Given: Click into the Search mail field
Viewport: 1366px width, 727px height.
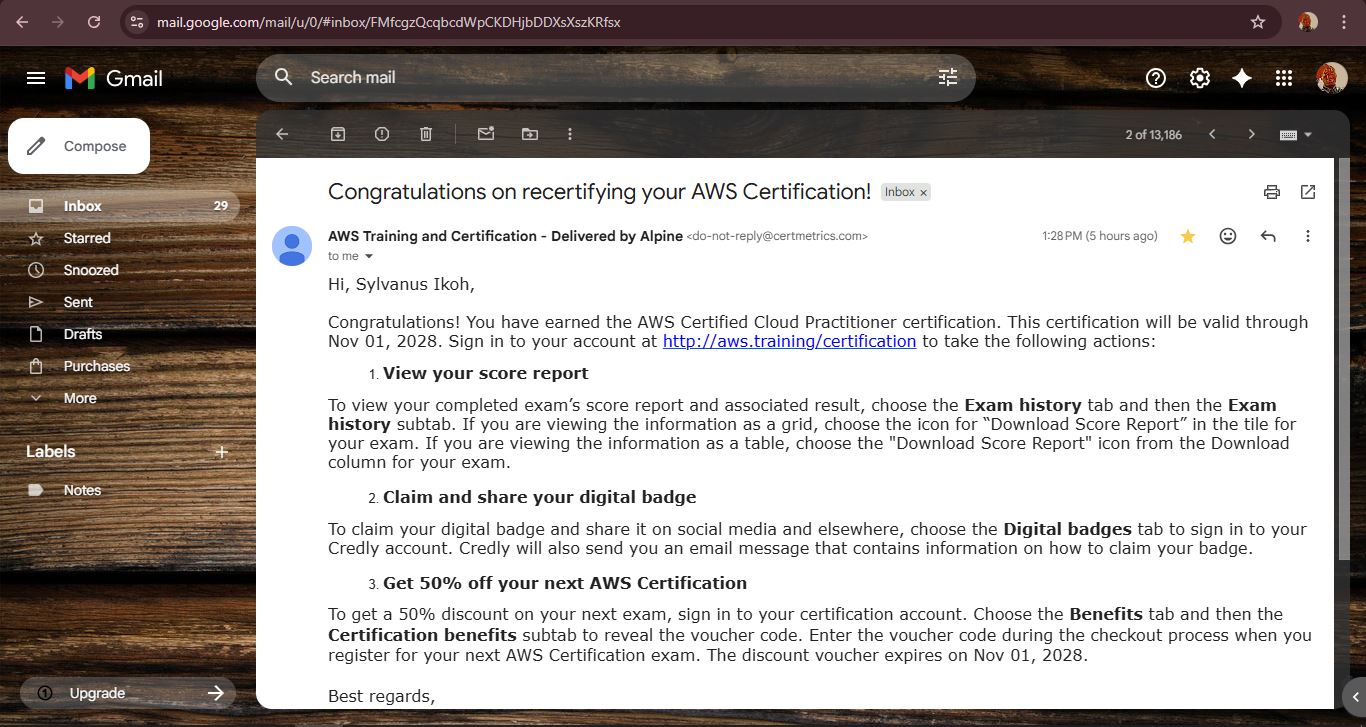Looking at the screenshot, I should click(x=600, y=78).
